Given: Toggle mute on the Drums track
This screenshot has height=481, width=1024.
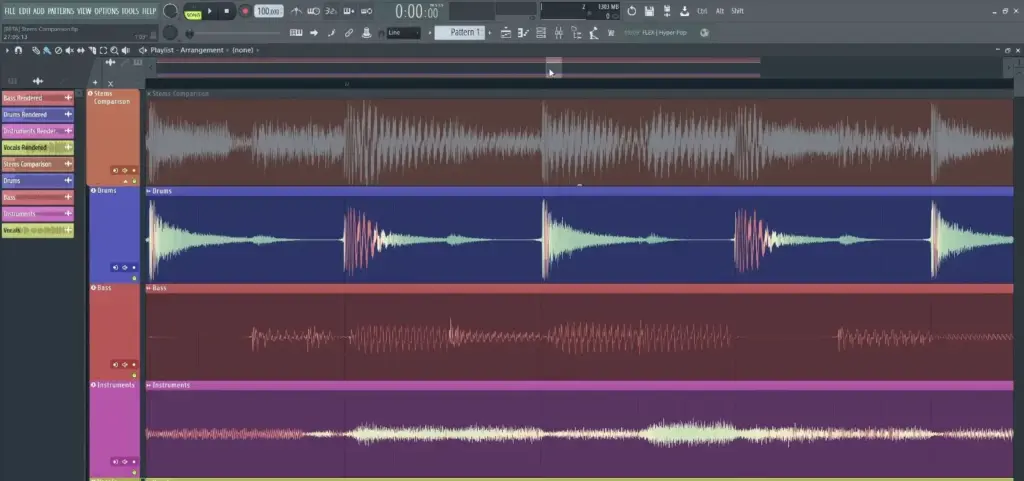Looking at the screenshot, I should (135, 278).
